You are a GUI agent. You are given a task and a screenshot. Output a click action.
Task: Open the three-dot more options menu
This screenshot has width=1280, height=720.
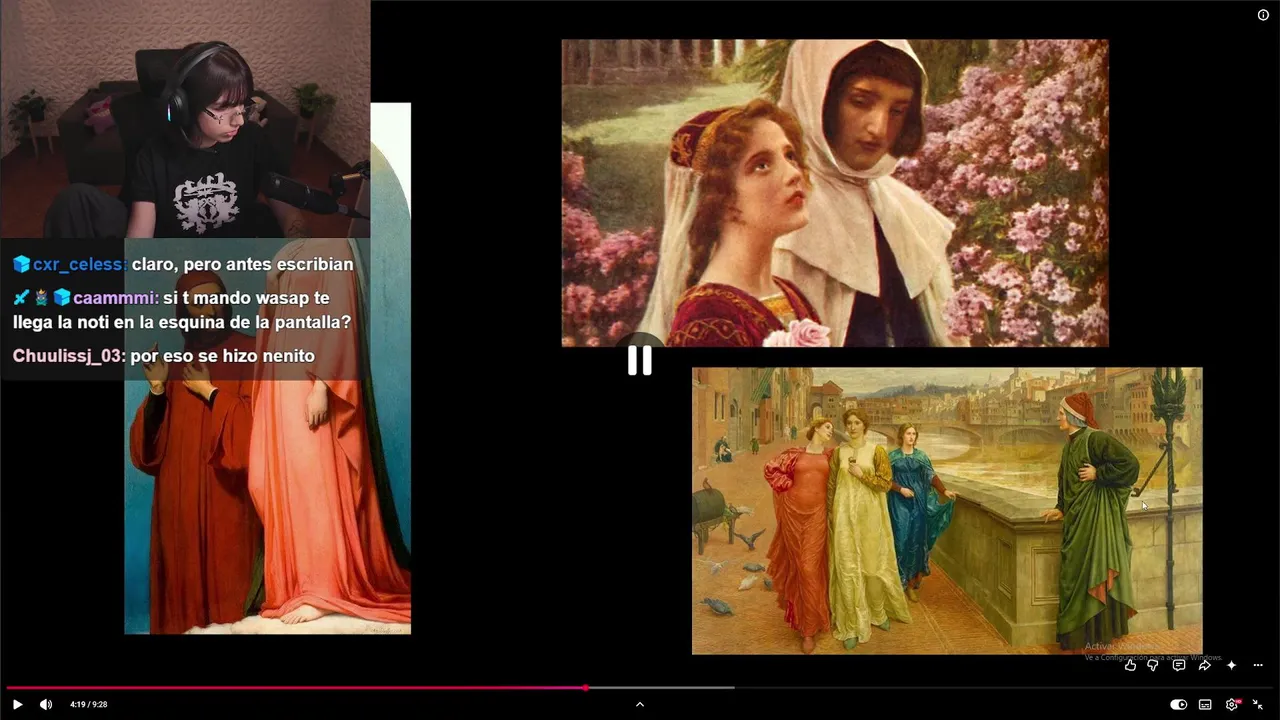[x=1258, y=665]
